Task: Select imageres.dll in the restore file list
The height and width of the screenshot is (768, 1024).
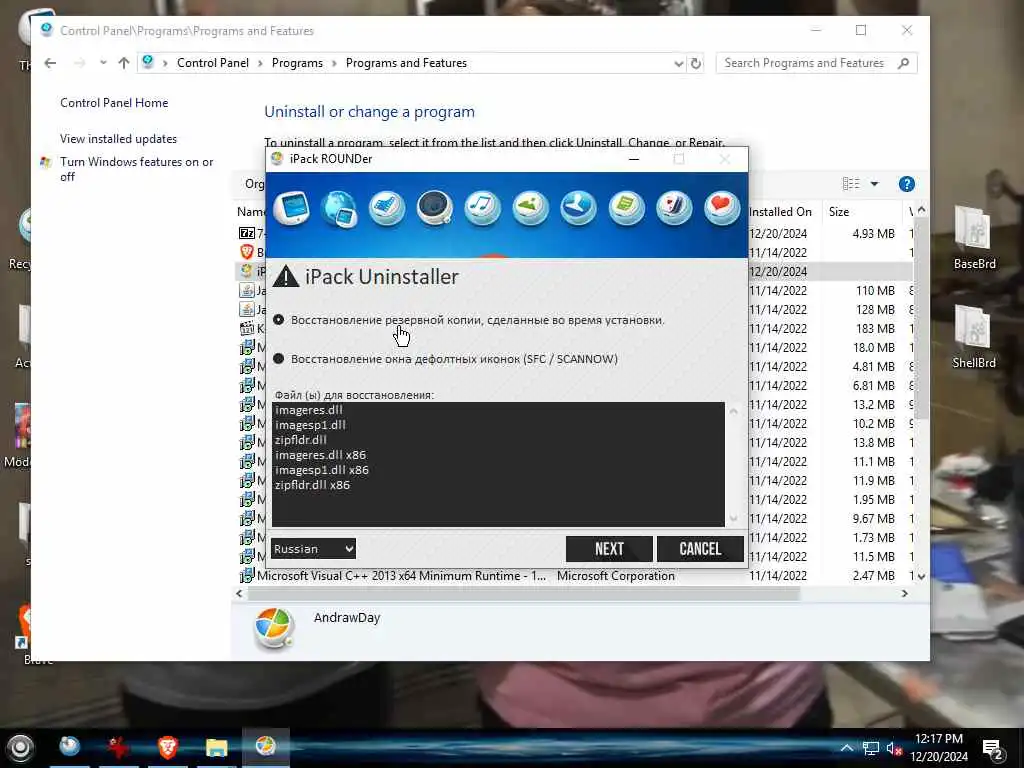Action: pyautogui.click(x=309, y=410)
